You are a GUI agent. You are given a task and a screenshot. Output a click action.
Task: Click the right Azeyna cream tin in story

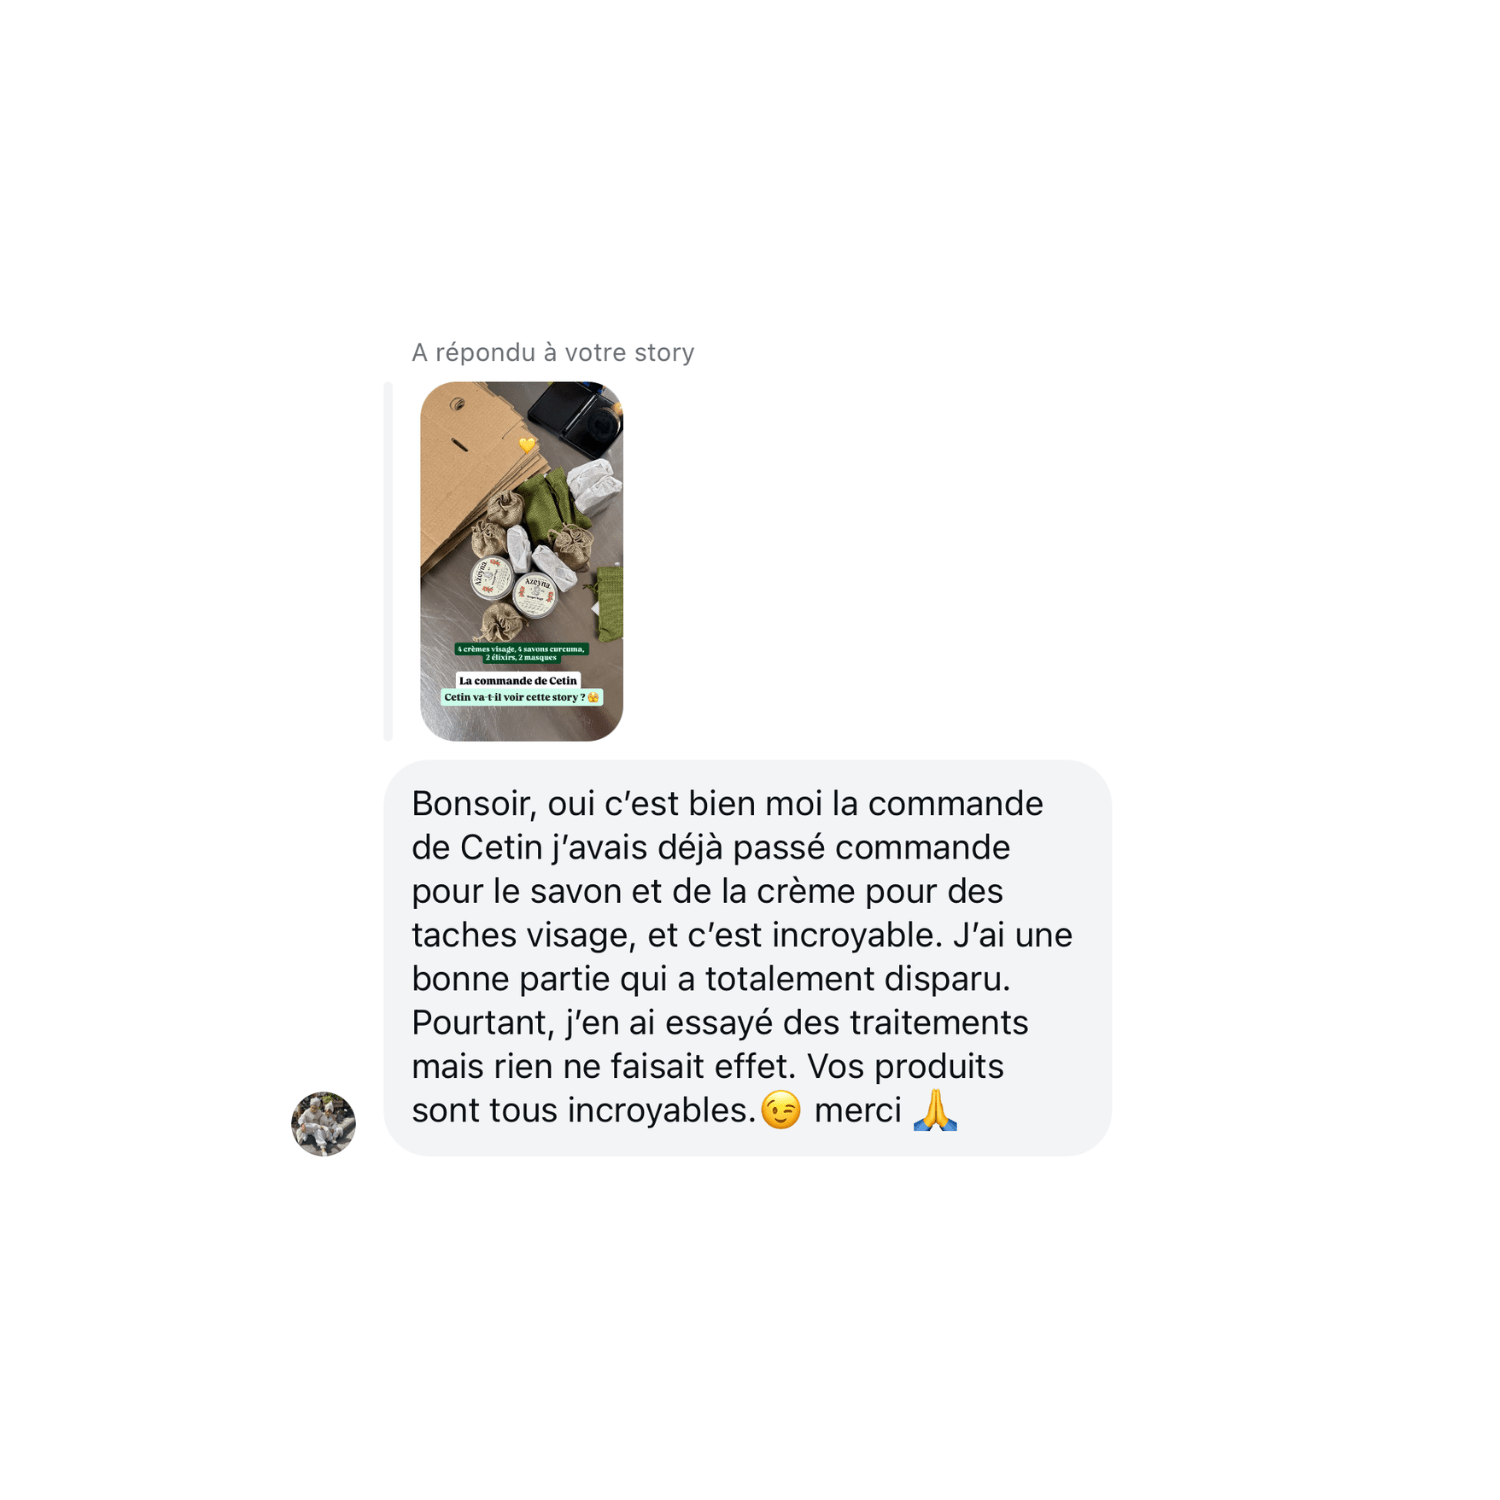536,595
